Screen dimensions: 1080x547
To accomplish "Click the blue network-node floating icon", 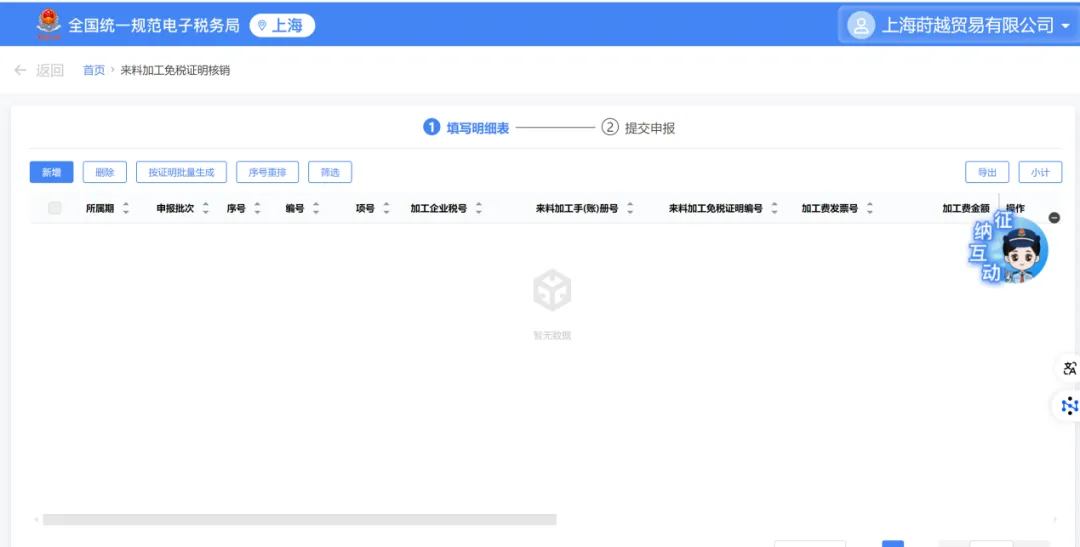I will 1069,405.
